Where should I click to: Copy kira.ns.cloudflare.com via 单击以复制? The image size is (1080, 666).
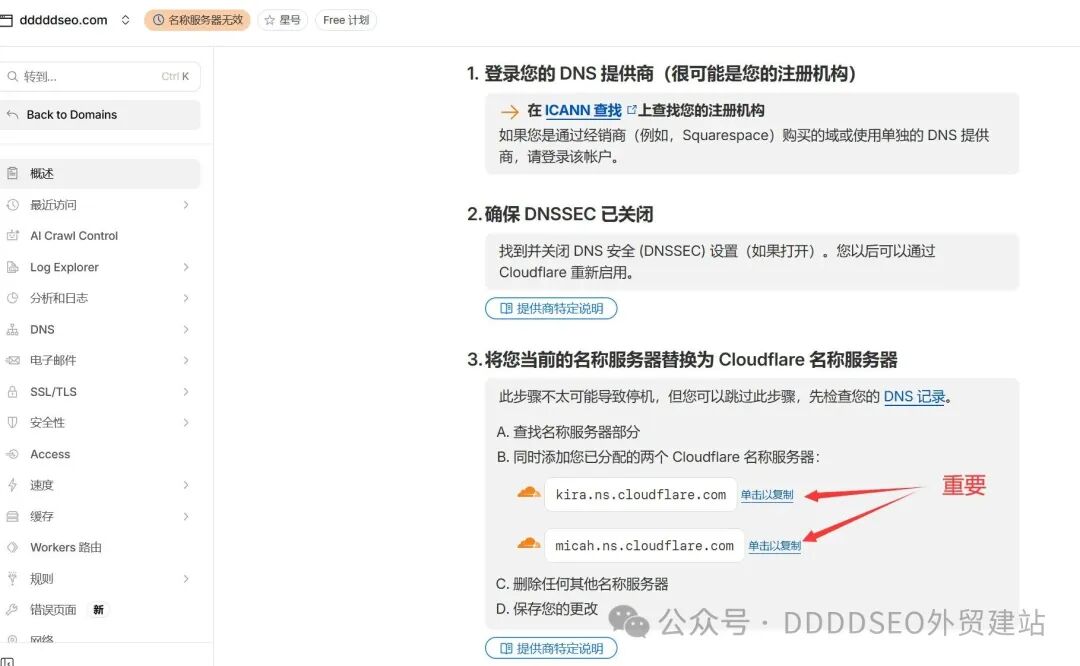coord(767,495)
